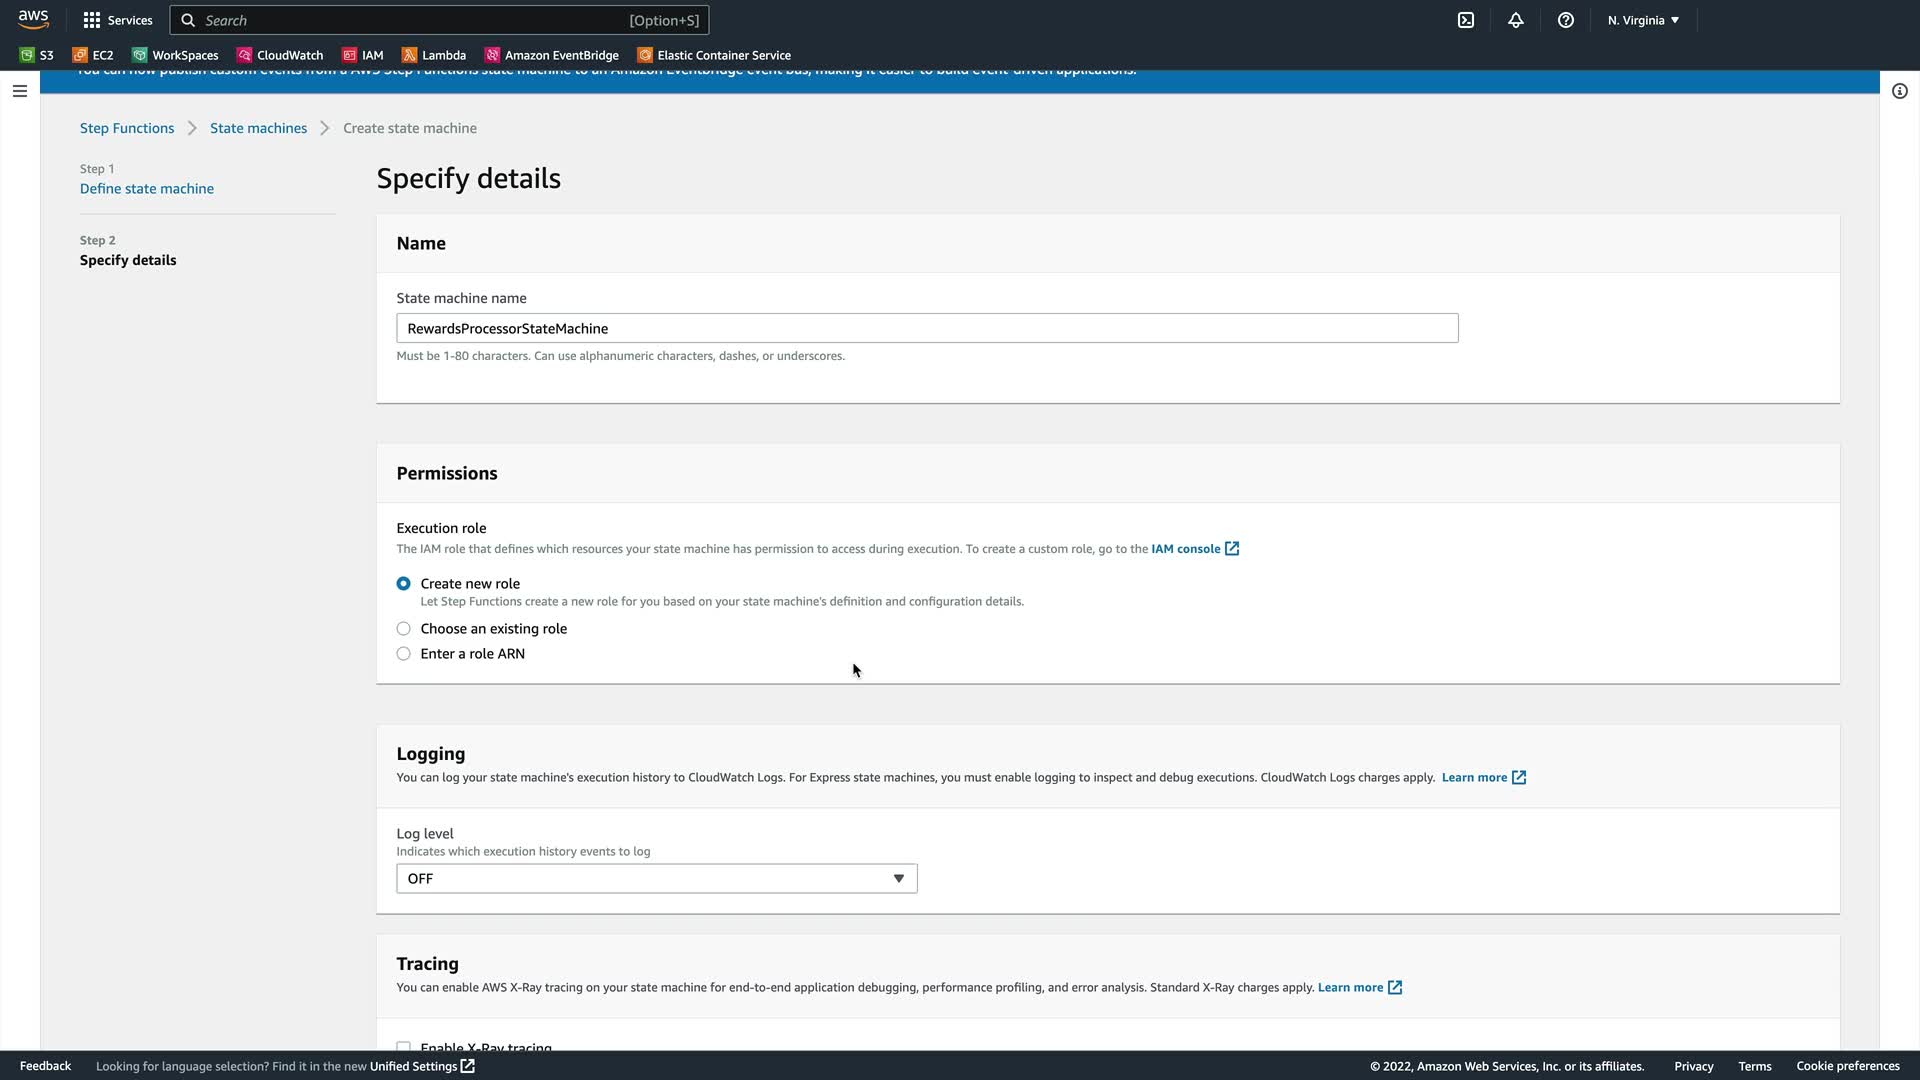Viewport: 1920px width, 1080px height.
Task: Click the State machine name field
Action: point(926,329)
